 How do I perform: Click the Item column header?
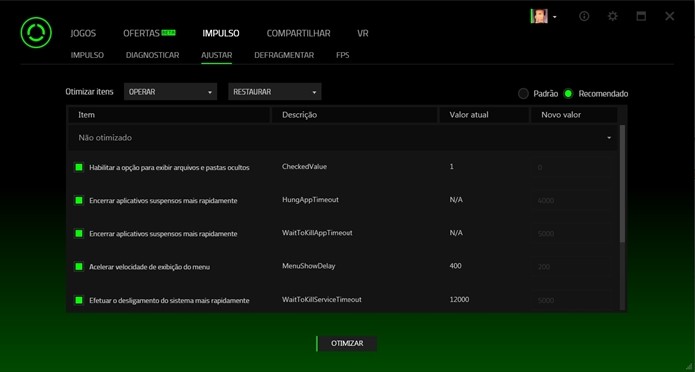point(170,115)
